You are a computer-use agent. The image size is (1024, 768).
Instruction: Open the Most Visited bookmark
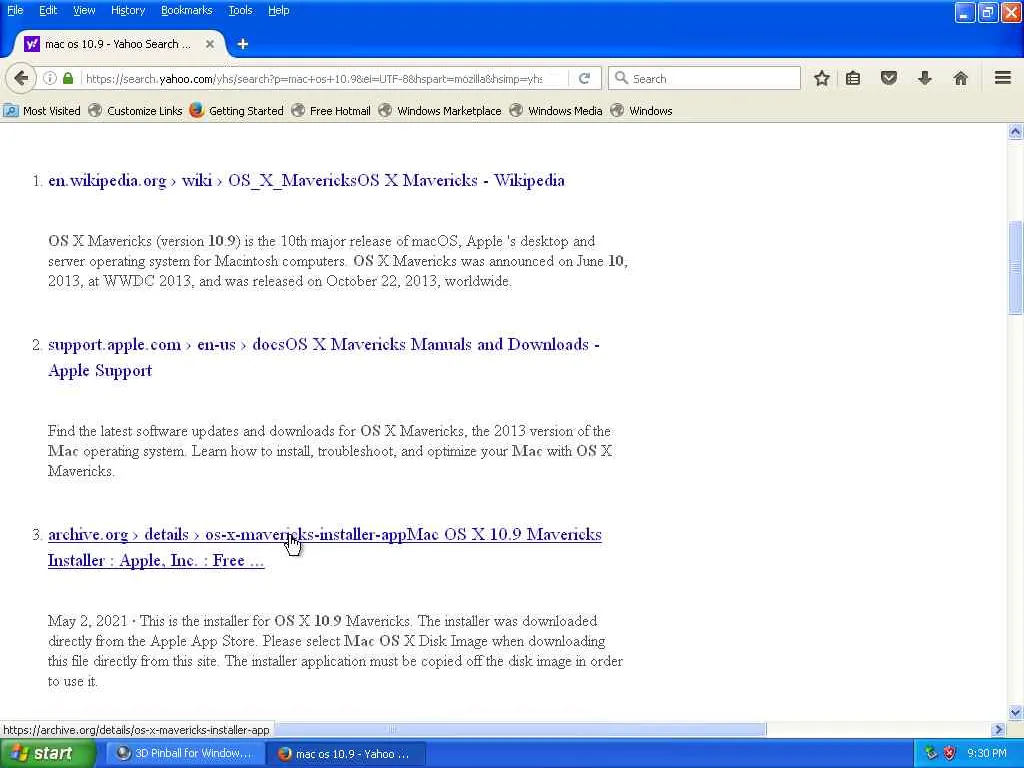pos(42,110)
